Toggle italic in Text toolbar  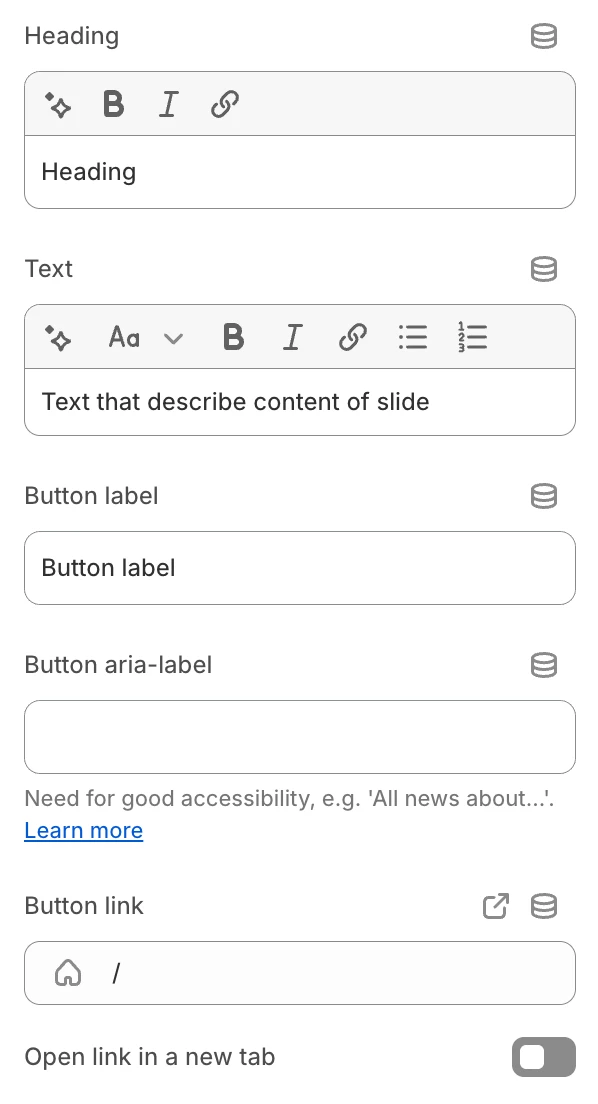292,337
